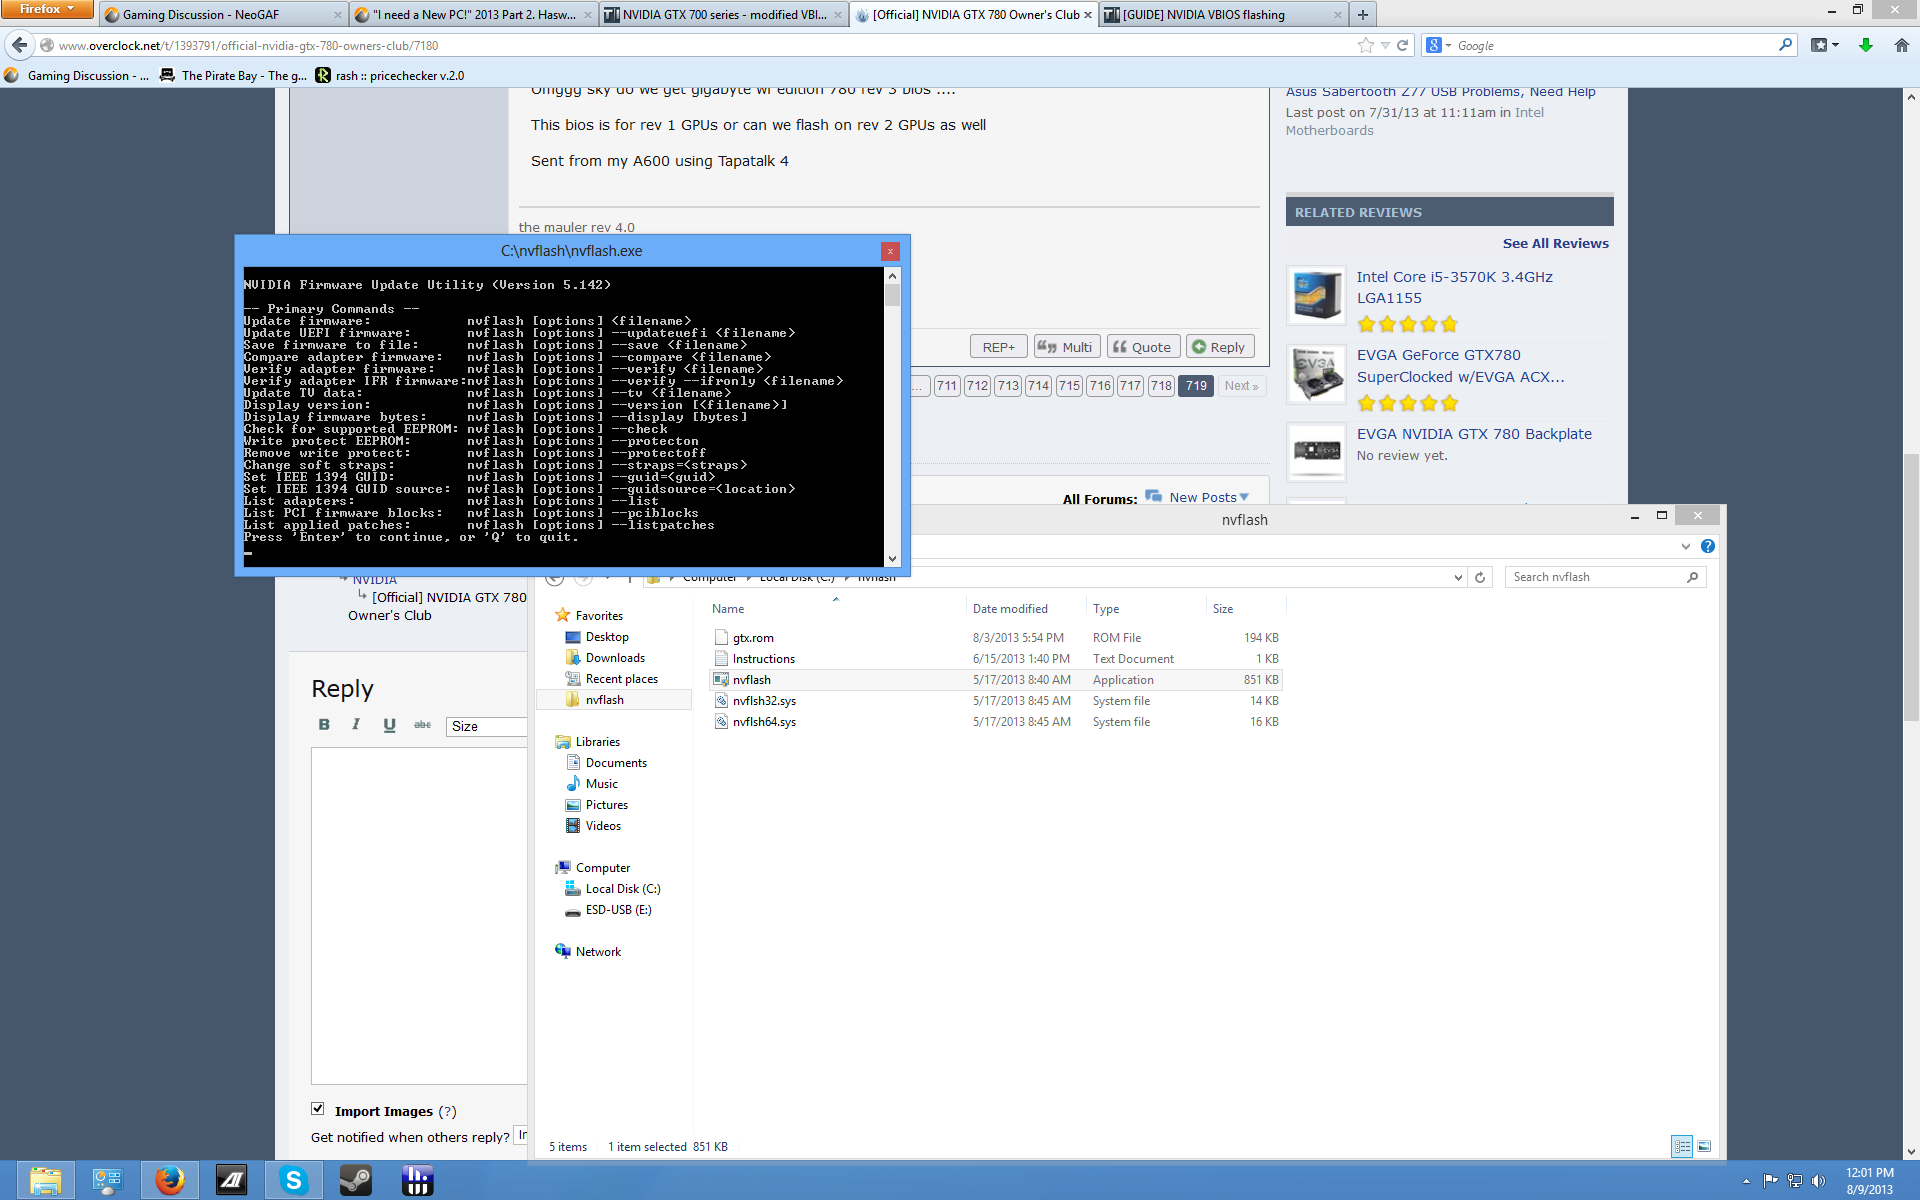Click network icon in system tray

coord(1794,1181)
